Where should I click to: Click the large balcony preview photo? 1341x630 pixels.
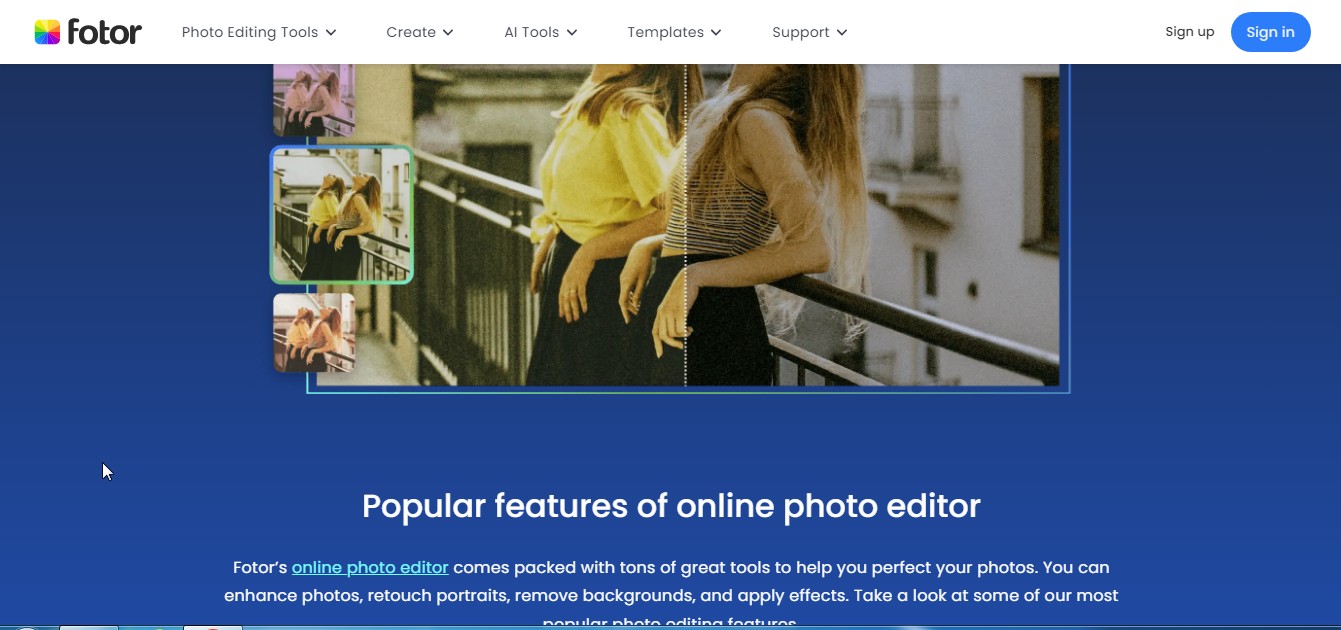pyautogui.click(x=688, y=224)
